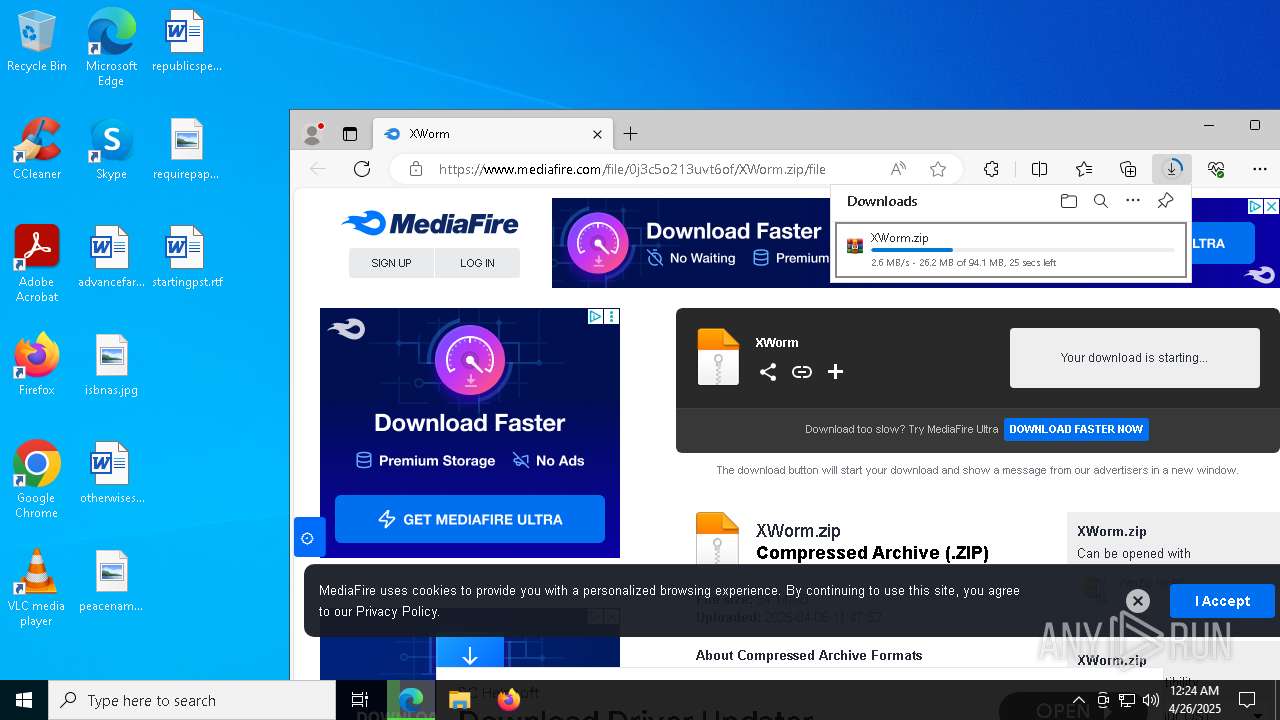This screenshot has height=720, width=1280.
Task: Open startingpst.rtf file on desktop
Action: coord(186,258)
